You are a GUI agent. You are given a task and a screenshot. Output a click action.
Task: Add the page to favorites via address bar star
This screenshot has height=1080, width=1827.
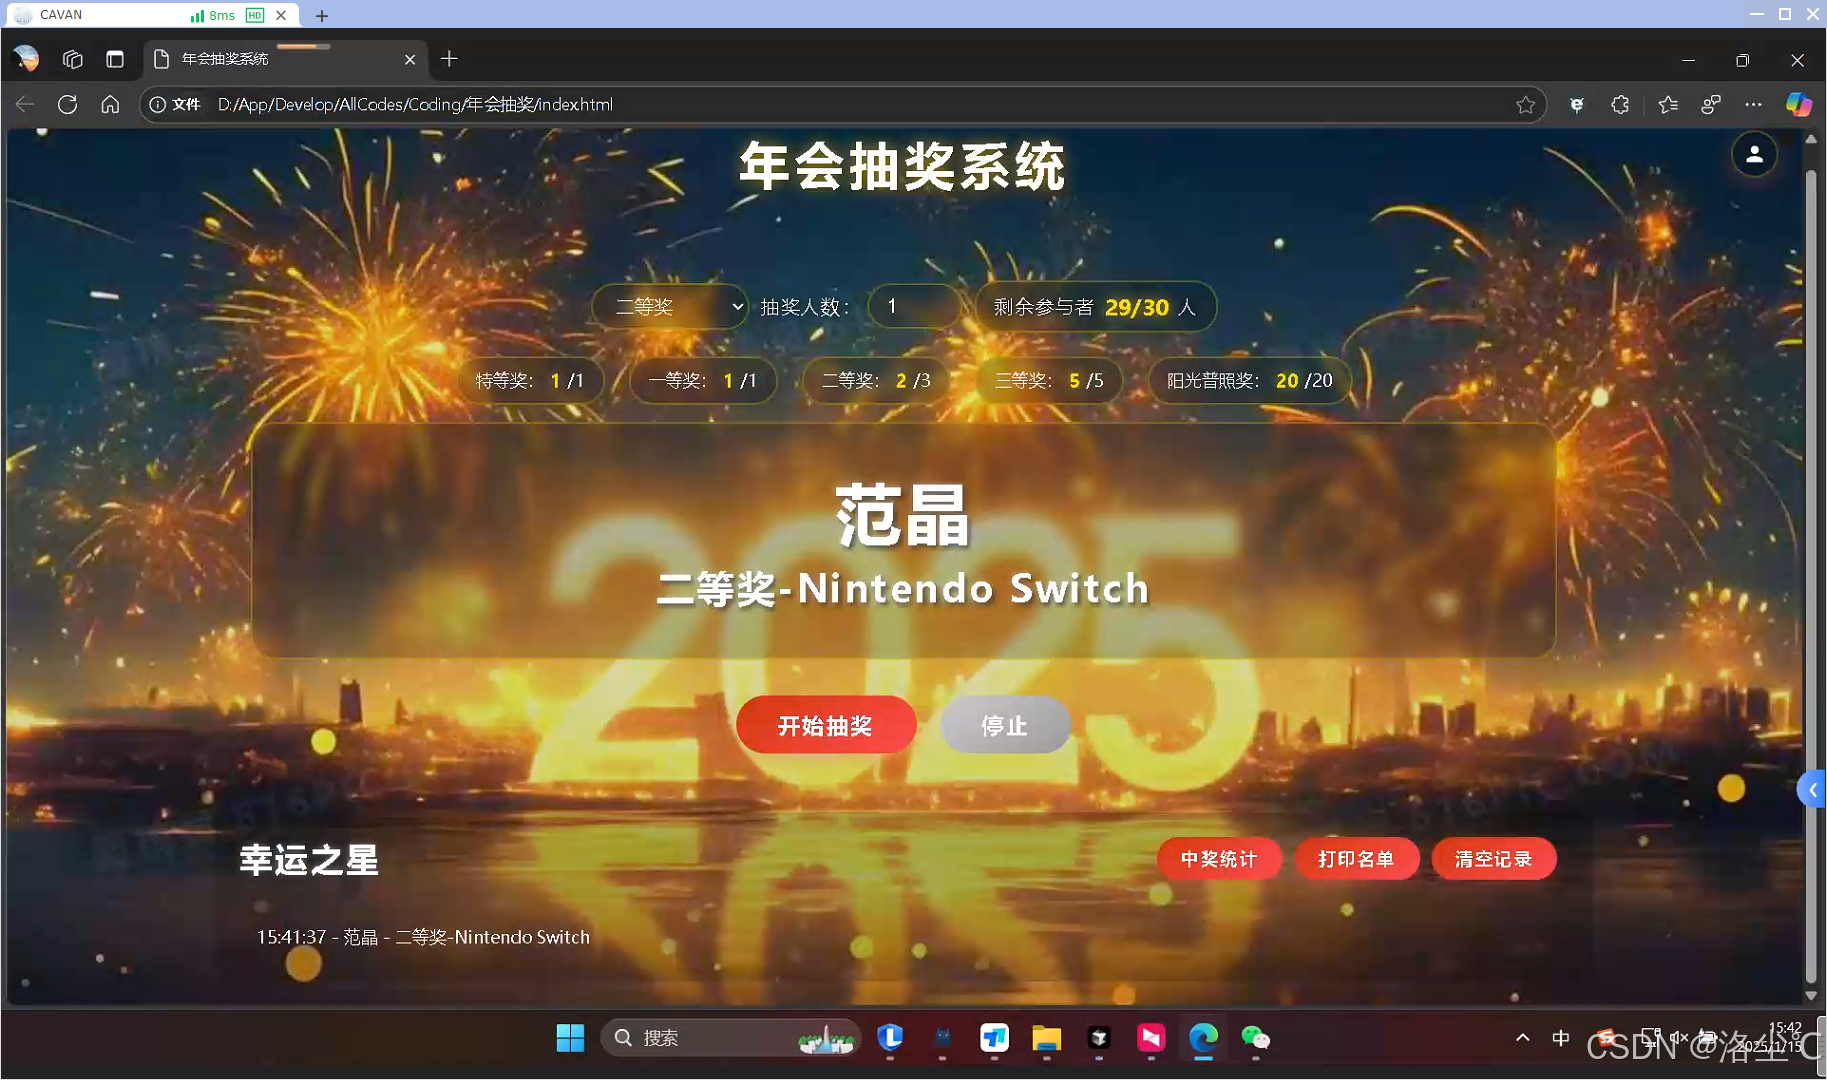[x=1525, y=104]
